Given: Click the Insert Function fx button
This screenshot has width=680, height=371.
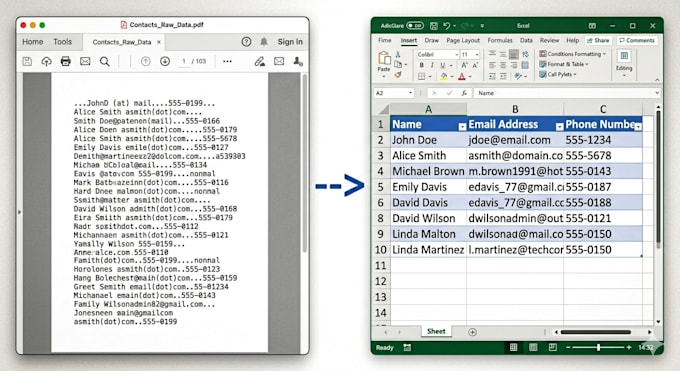Looking at the screenshot, I should [x=464, y=93].
